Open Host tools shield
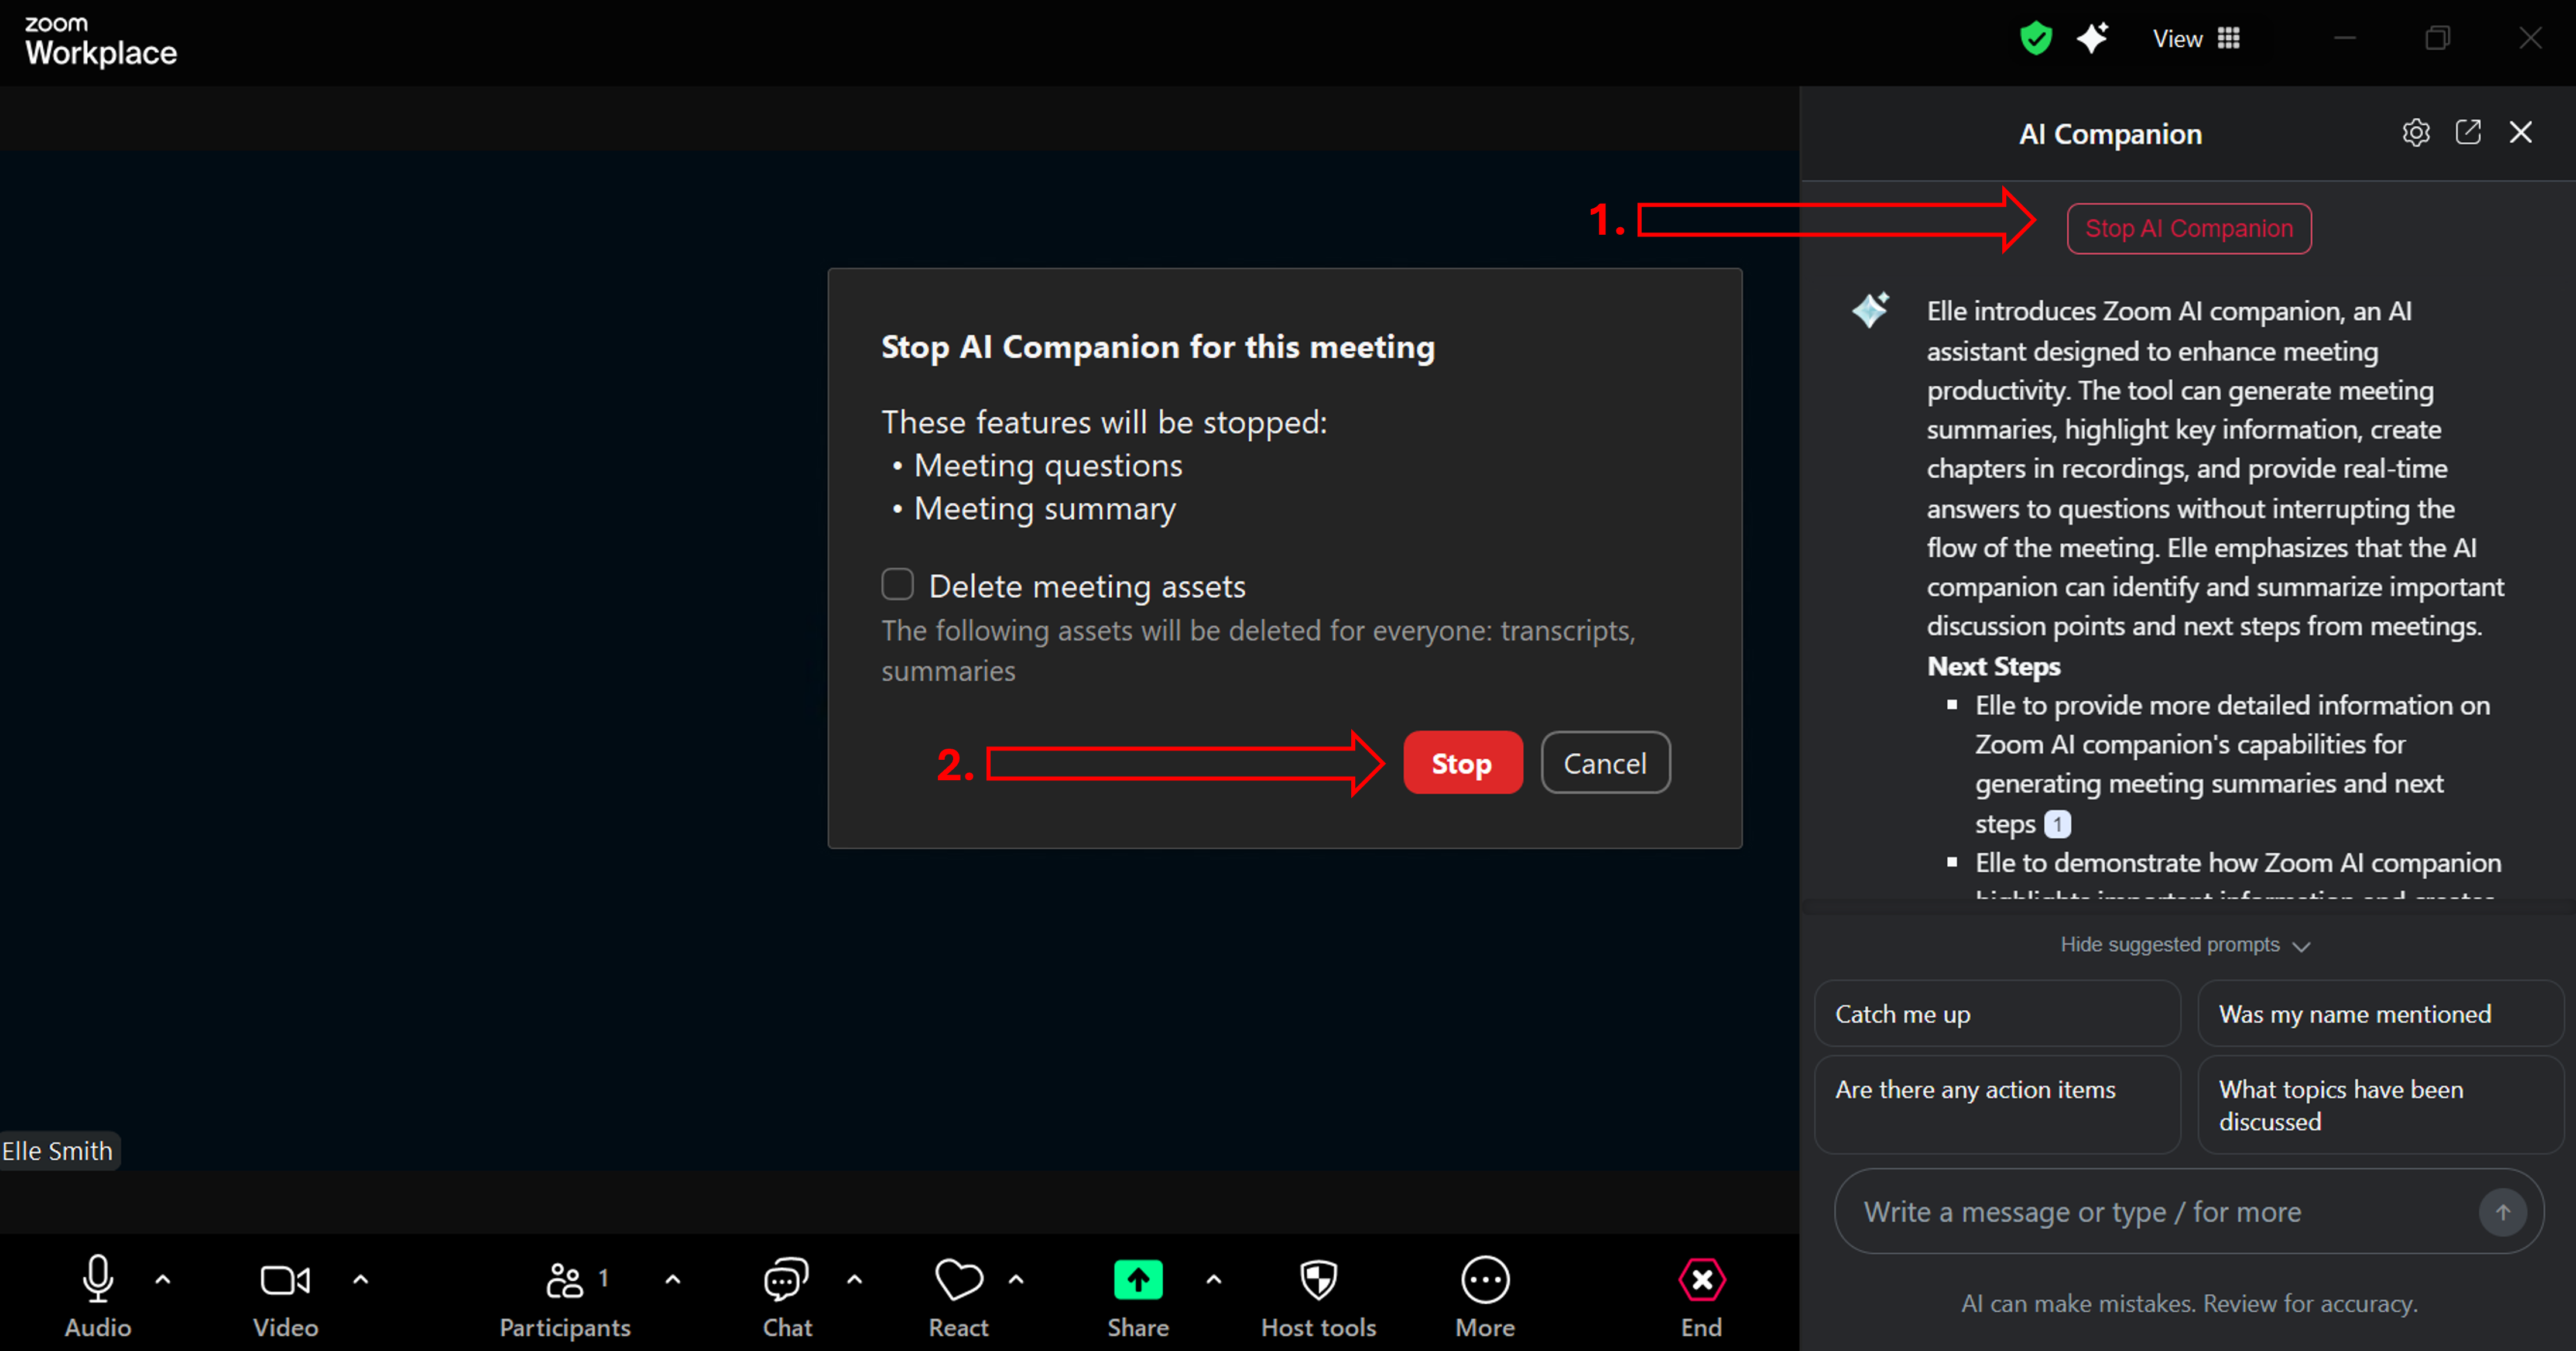 pyautogui.click(x=1319, y=1280)
